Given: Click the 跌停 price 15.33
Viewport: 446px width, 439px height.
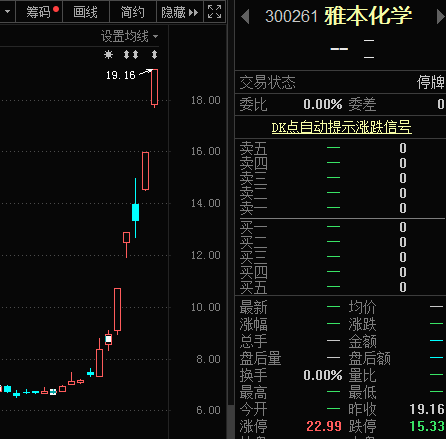Looking at the screenshot, I should pos(427,426).
